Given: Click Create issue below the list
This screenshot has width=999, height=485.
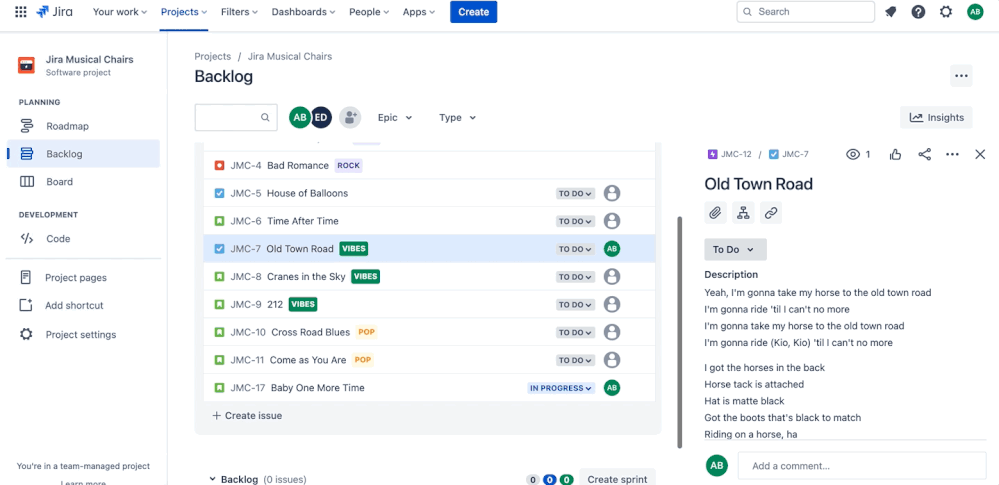Looking at the screenshot, I should [247, 416].
